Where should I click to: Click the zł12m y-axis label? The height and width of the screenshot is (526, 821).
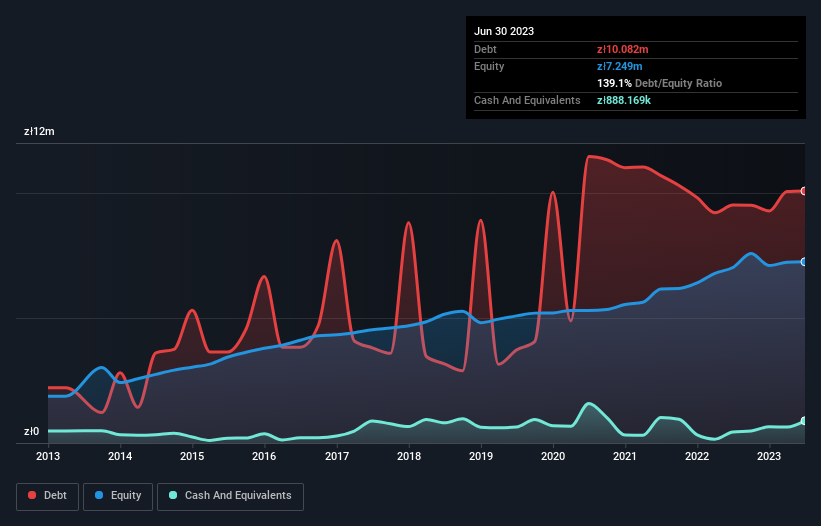pyautogui.click(x=39, y=131)
